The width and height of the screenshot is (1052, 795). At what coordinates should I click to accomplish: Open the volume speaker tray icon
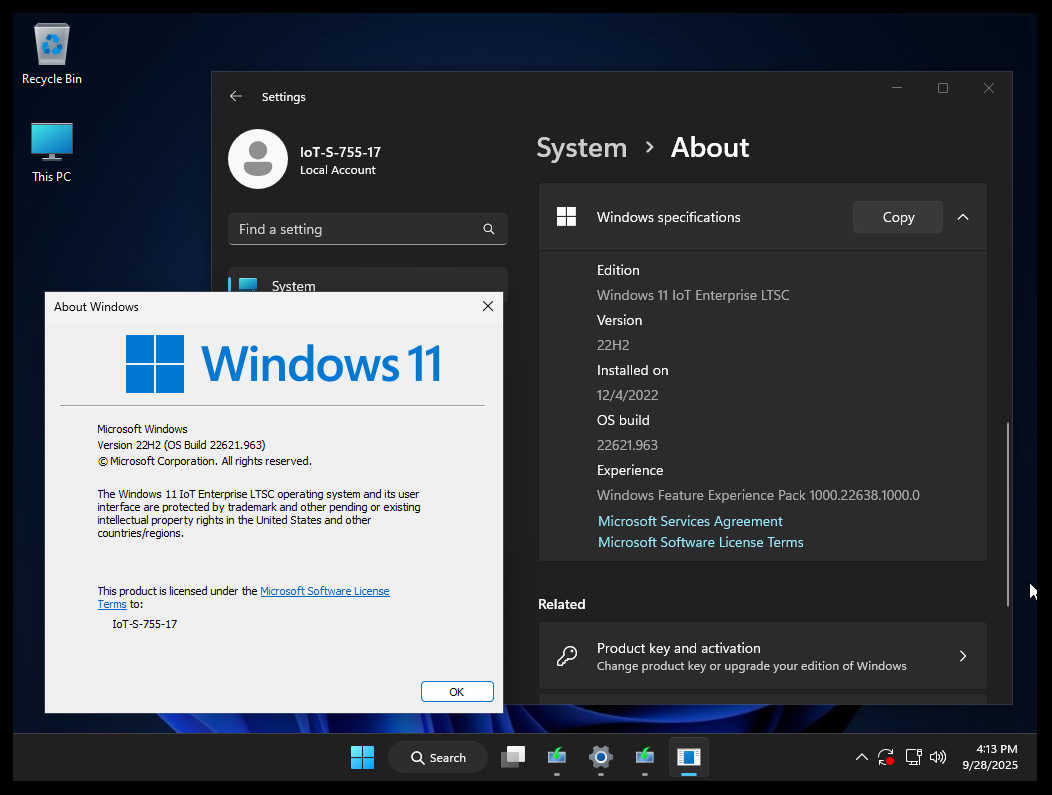click(x=938, y=757)
